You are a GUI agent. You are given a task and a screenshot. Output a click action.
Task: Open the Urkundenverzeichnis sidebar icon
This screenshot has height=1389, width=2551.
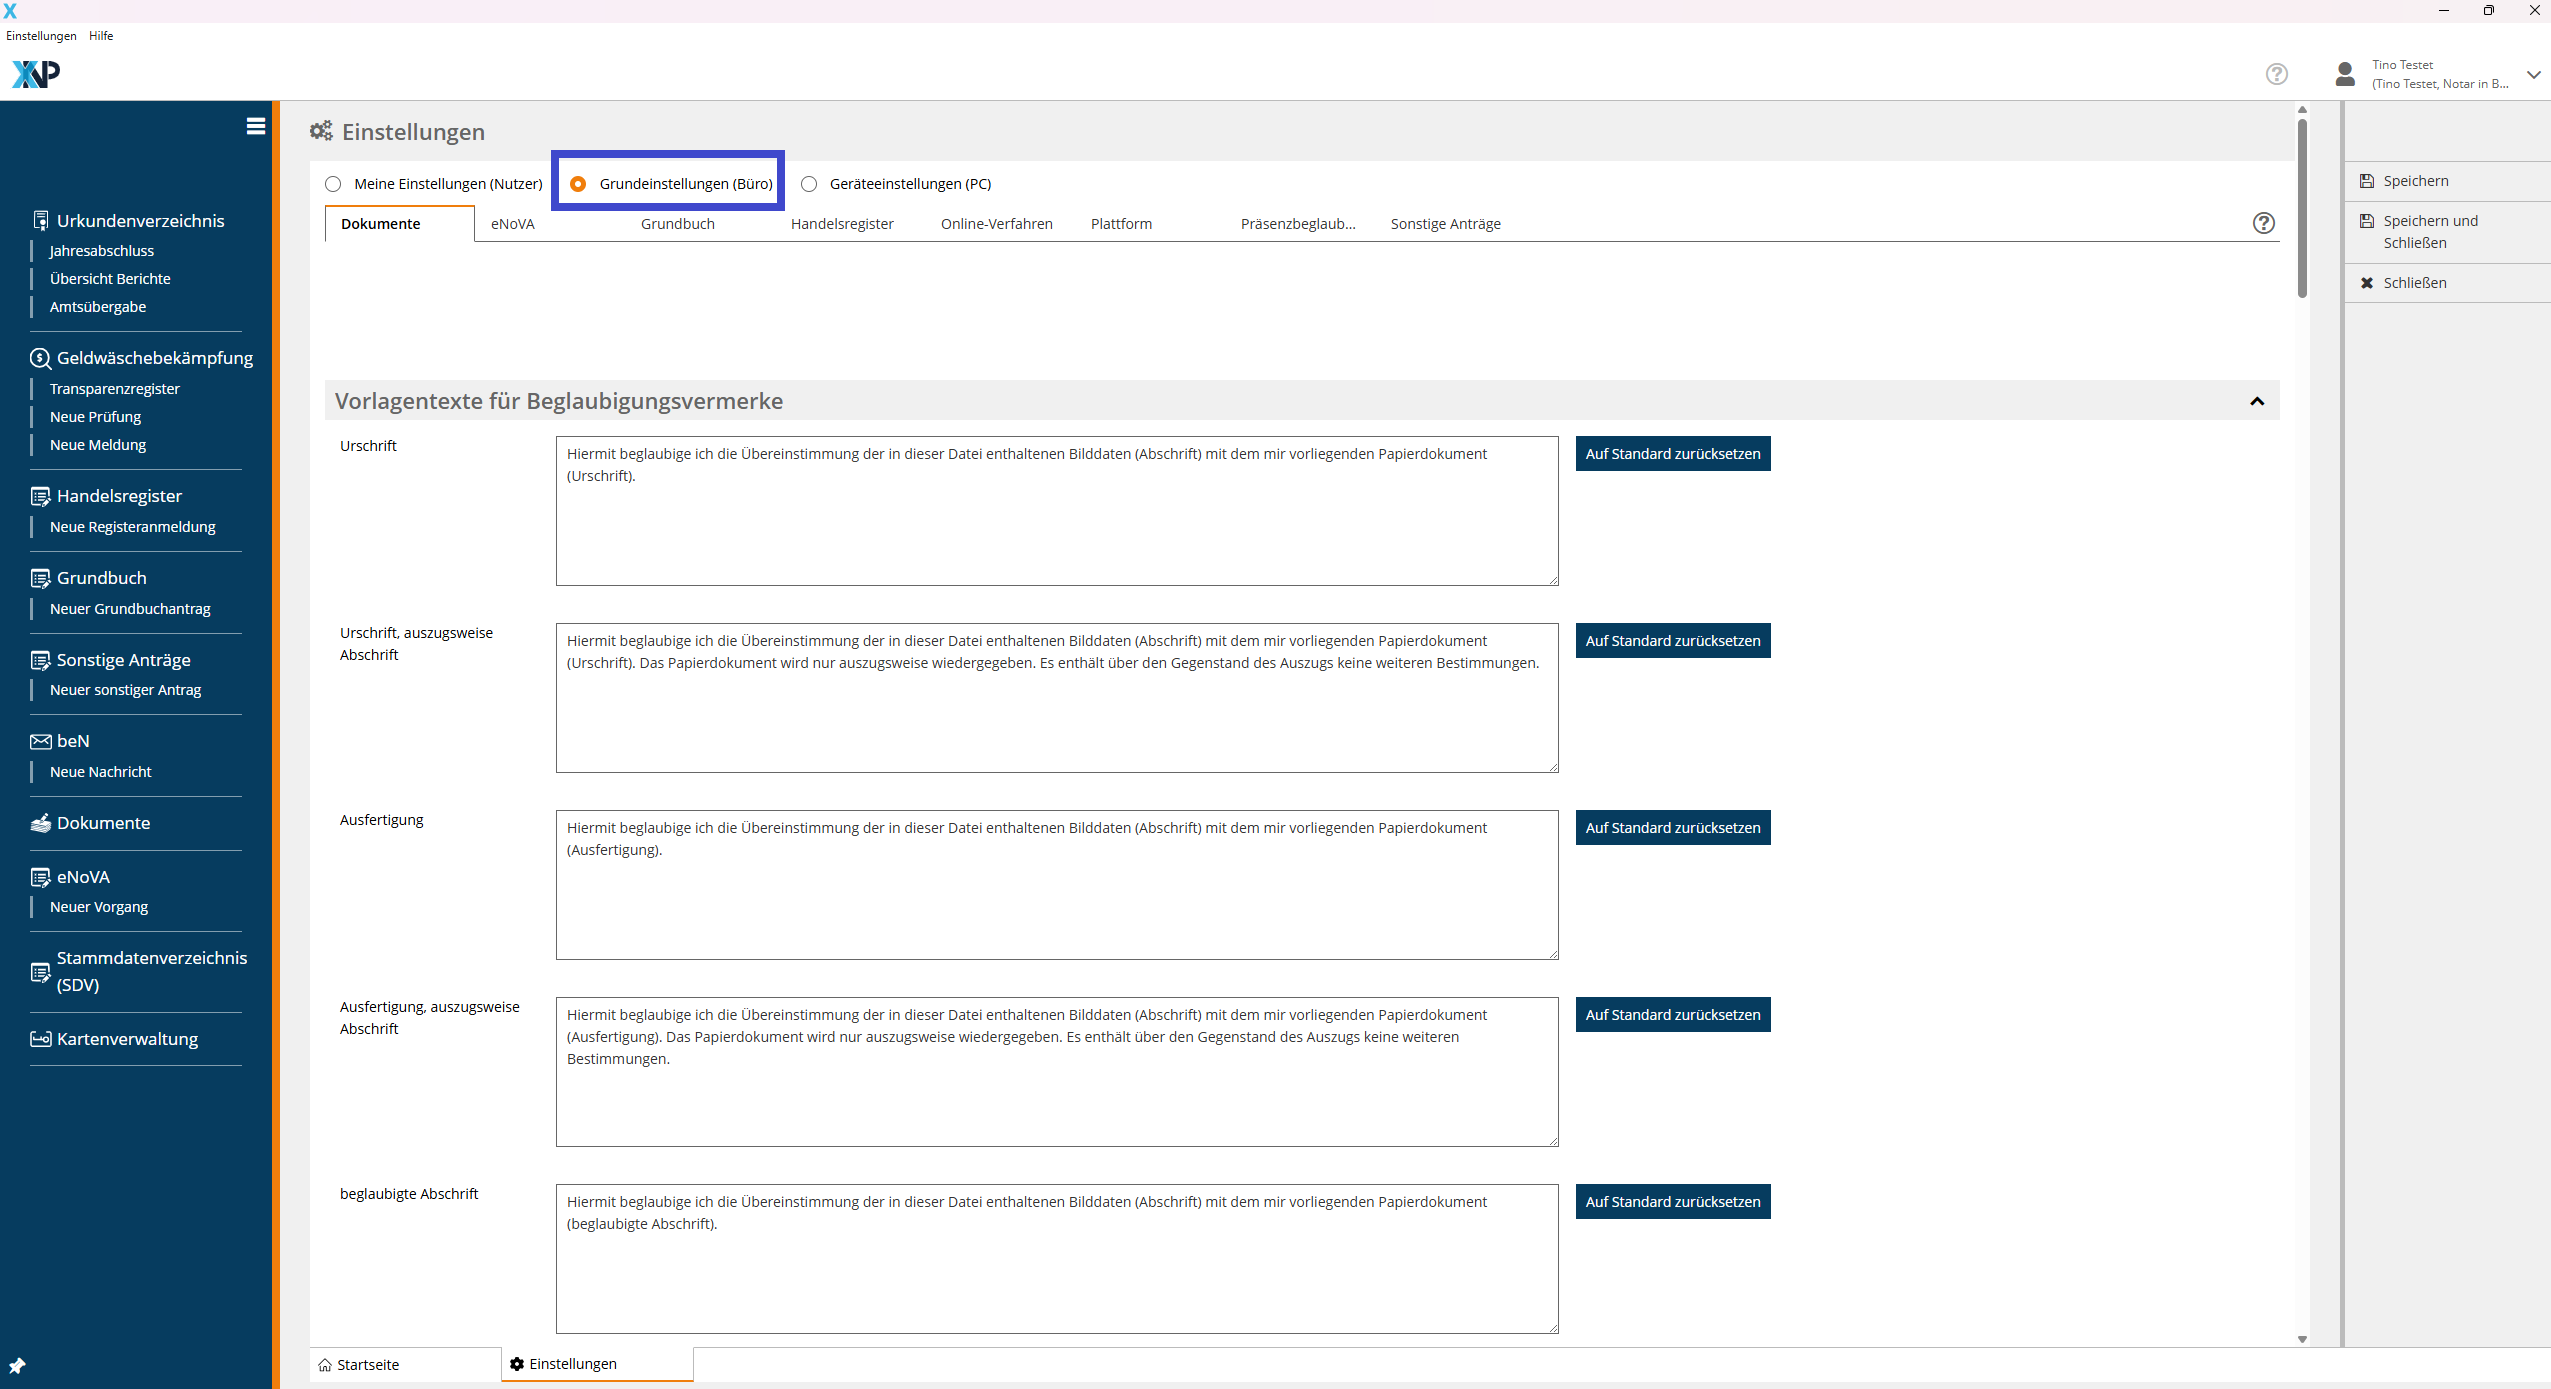click(x=40, y=221)
